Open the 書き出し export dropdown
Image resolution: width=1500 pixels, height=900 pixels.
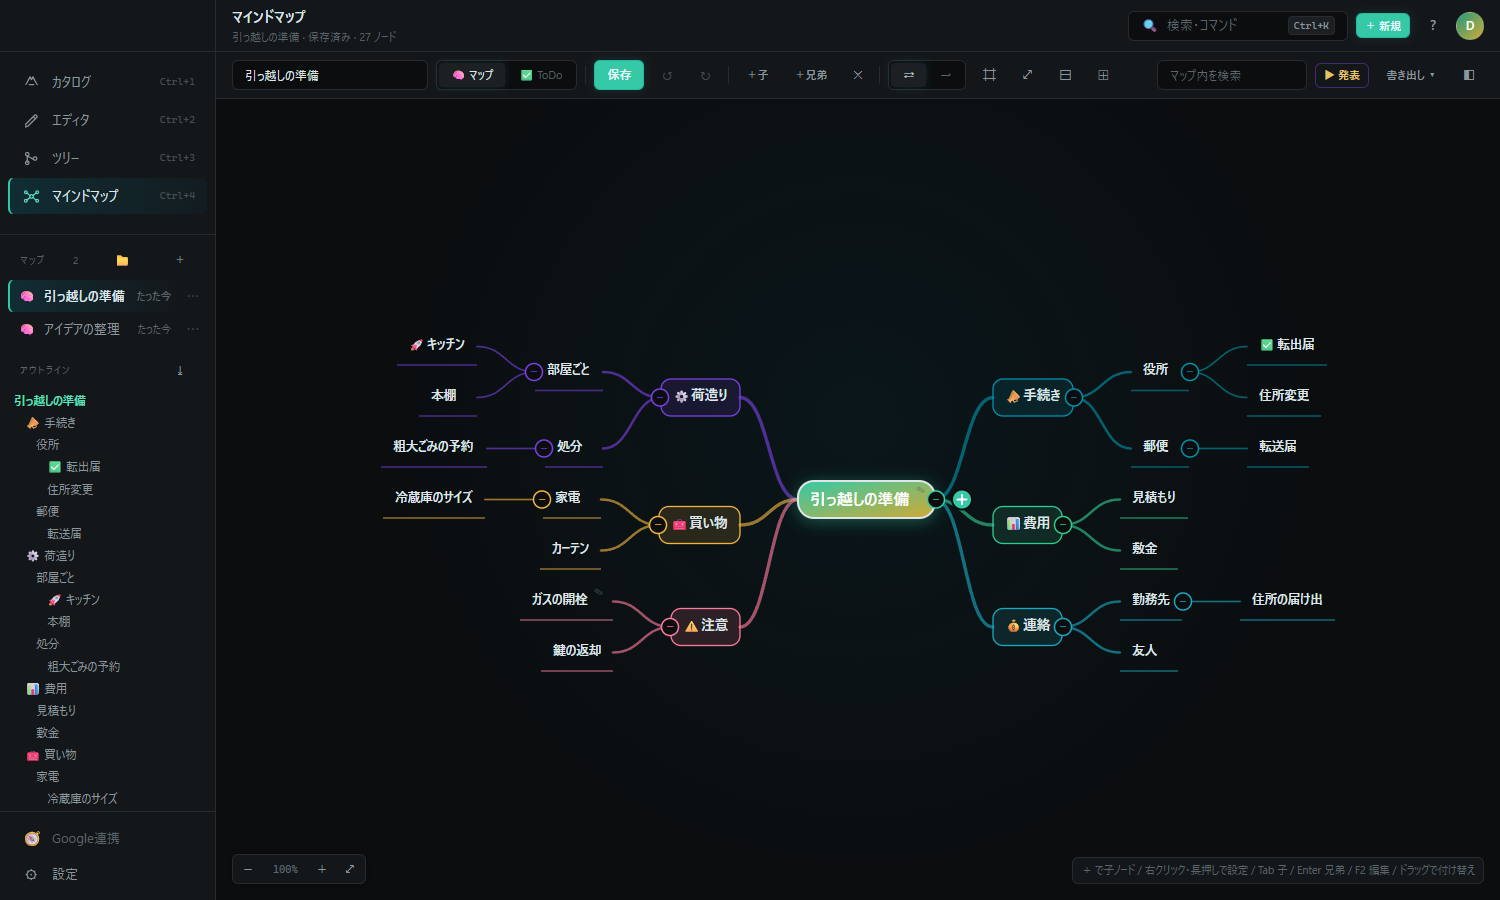pos(1410,75)
